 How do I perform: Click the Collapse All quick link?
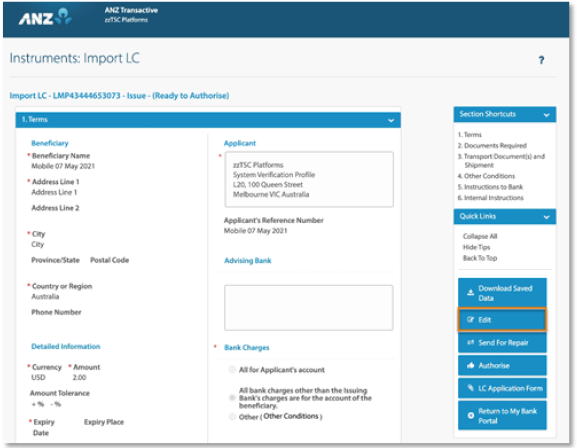pos(480,236)
